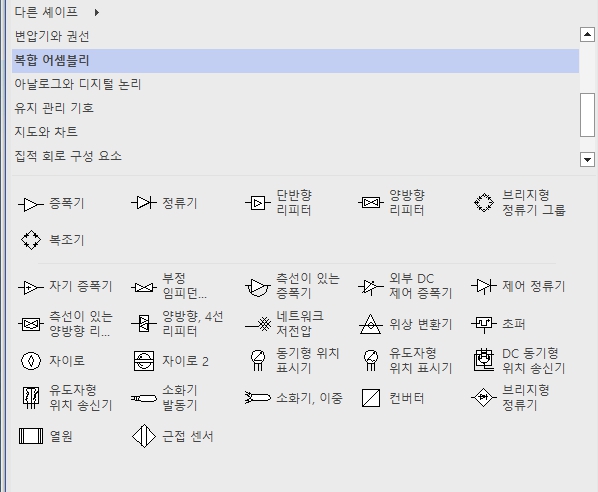
Task: Open the 유지 관리 기호 stencil
Action: click(296, 108)
